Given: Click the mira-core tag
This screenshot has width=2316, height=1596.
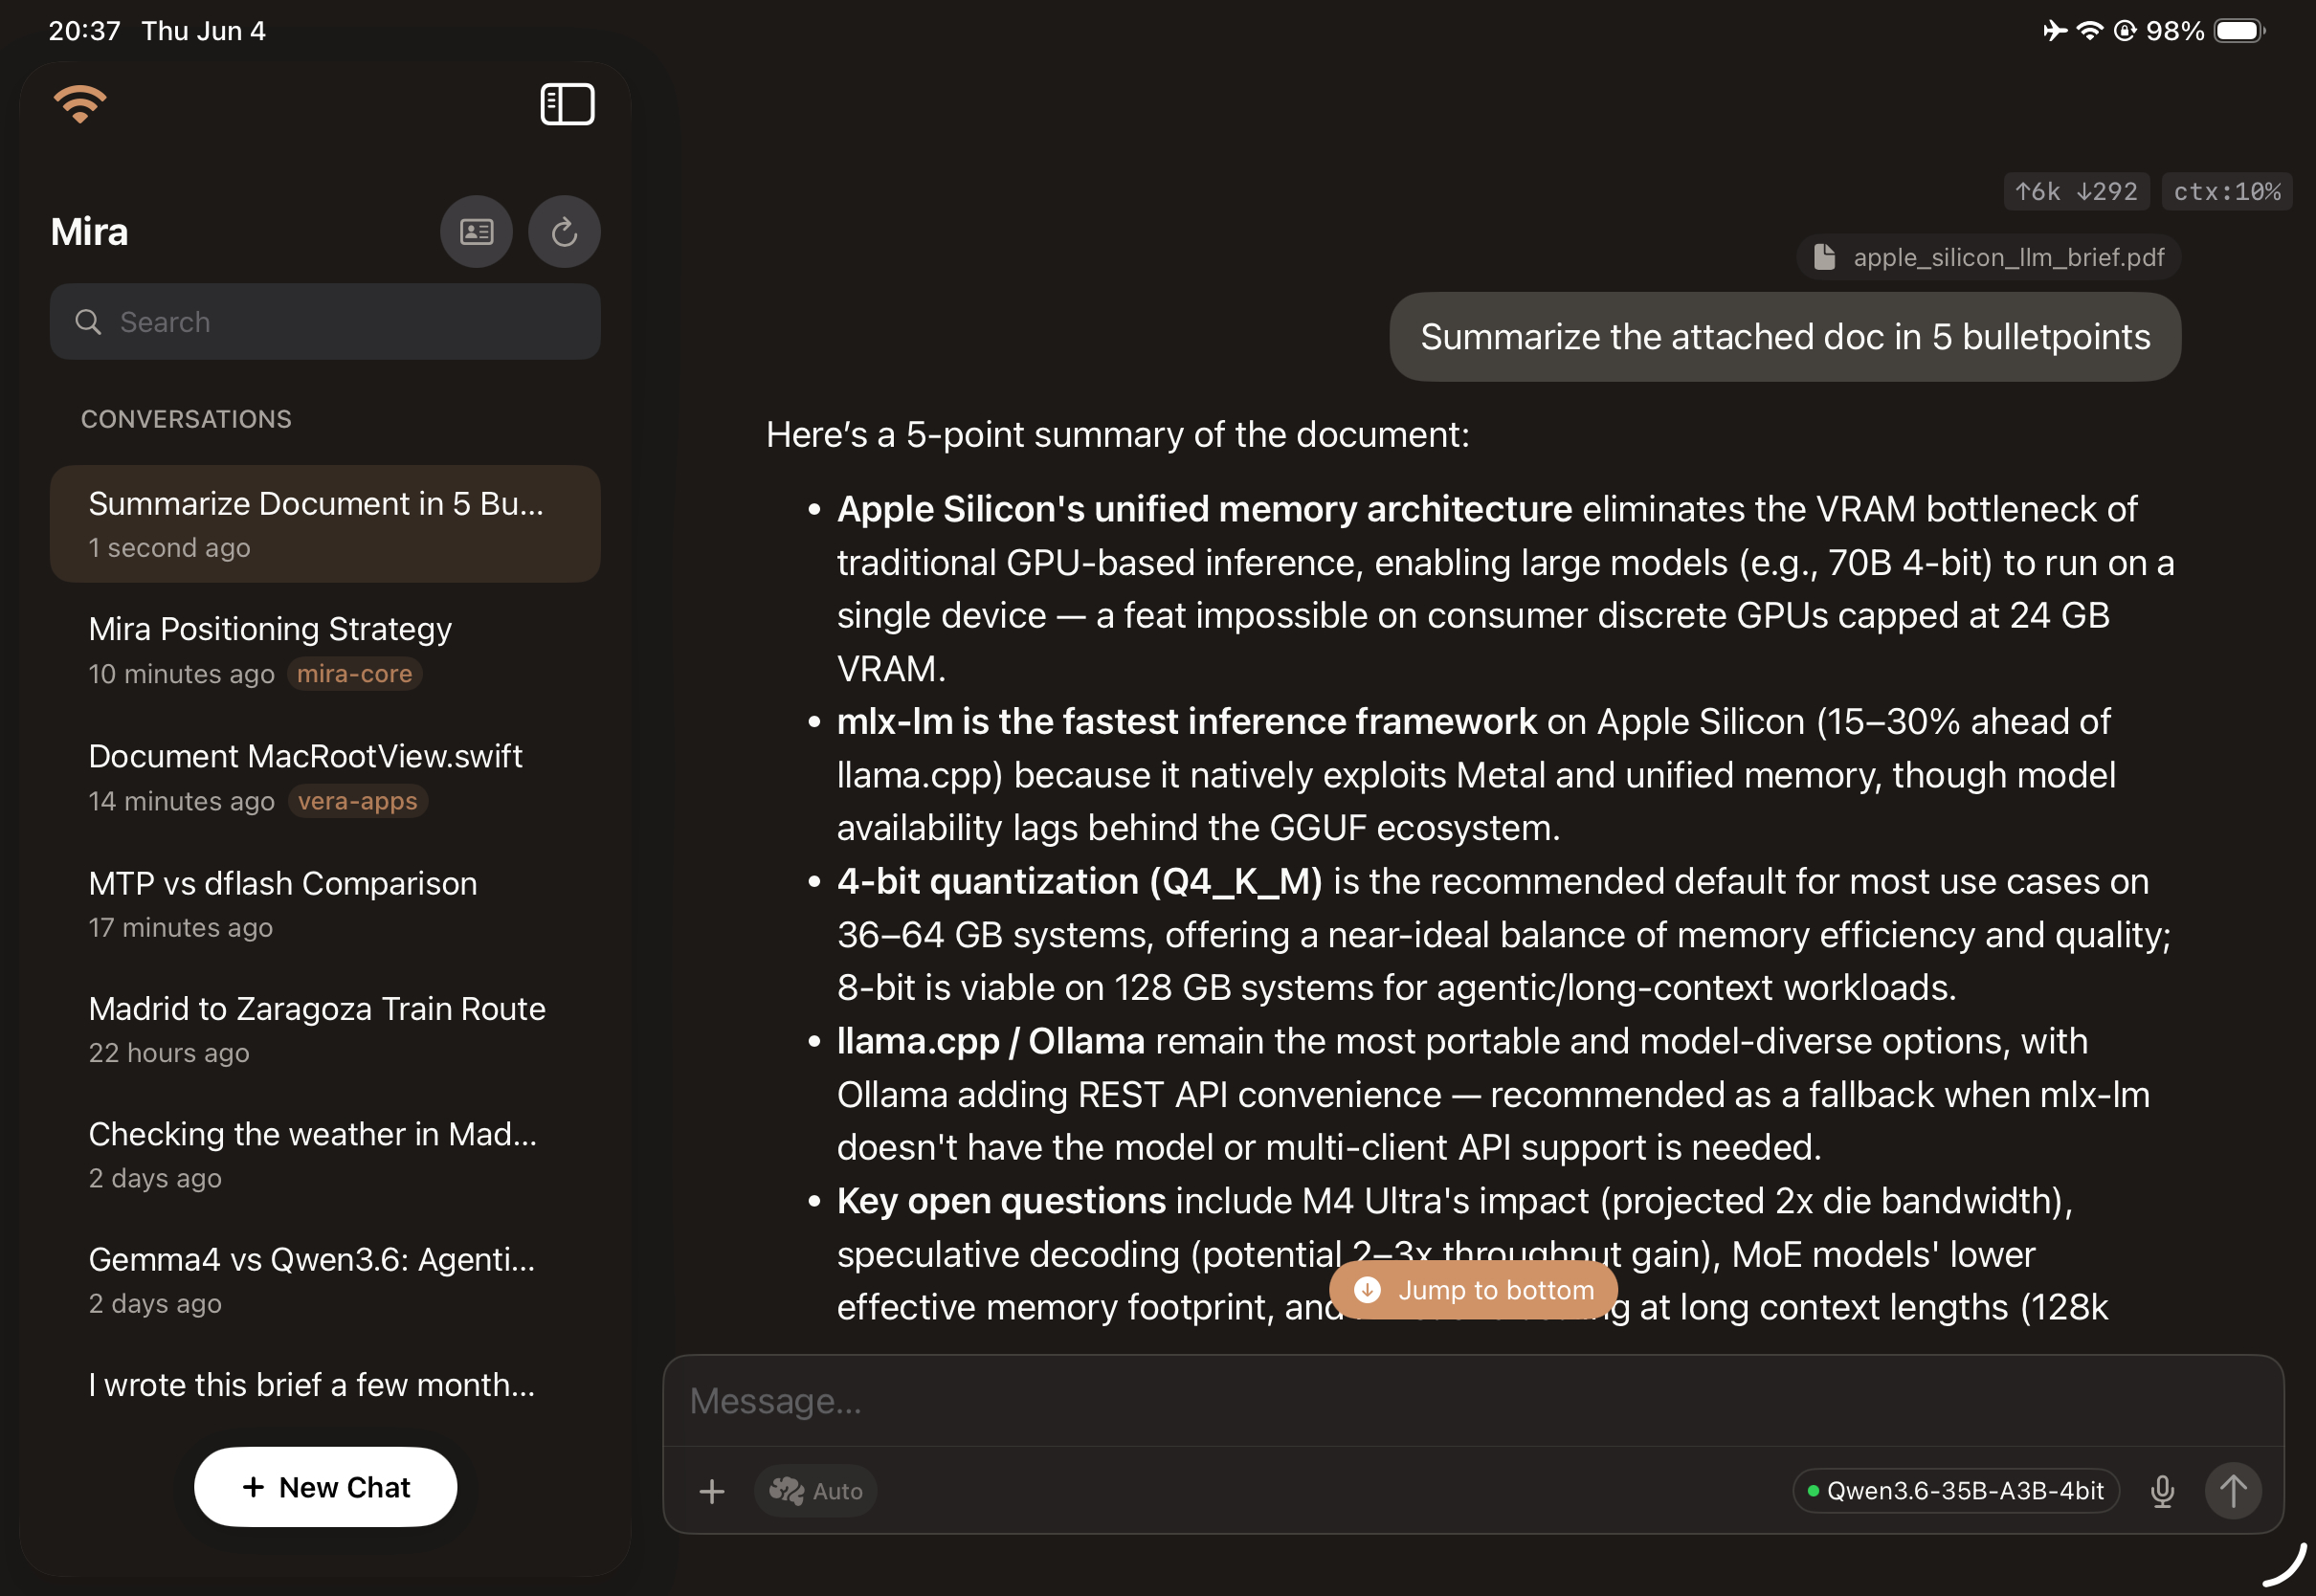Looking at the screenshot, I should click(x=354, y=674).
